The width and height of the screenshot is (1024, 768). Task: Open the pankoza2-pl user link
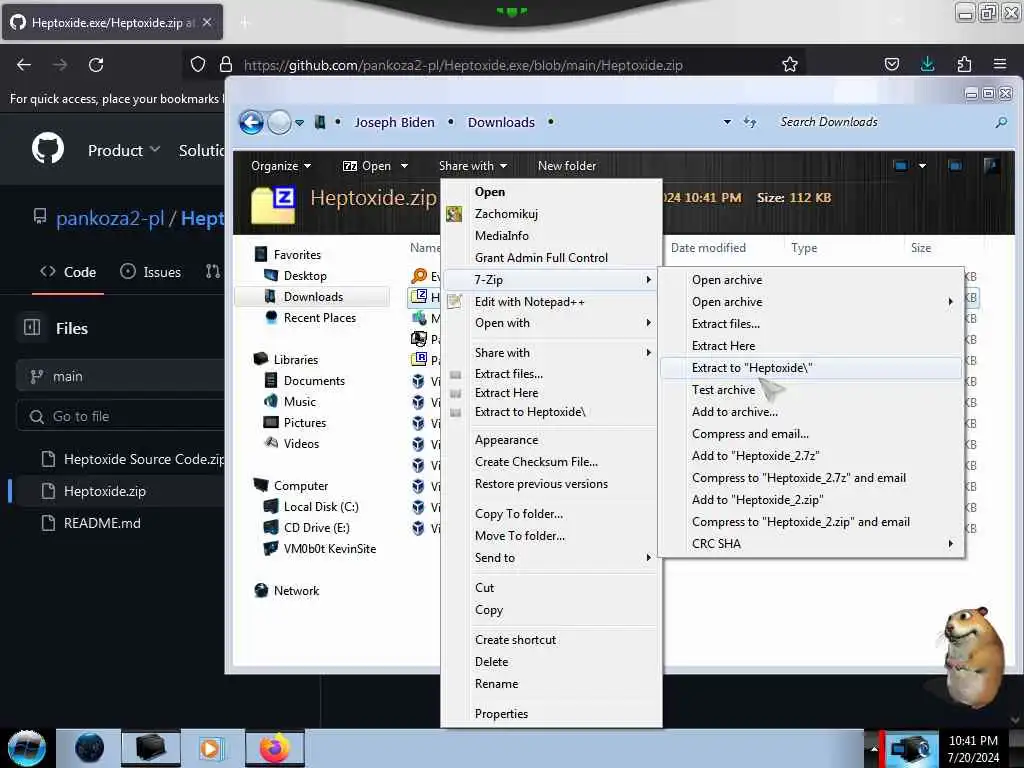[x=110, y=218]
